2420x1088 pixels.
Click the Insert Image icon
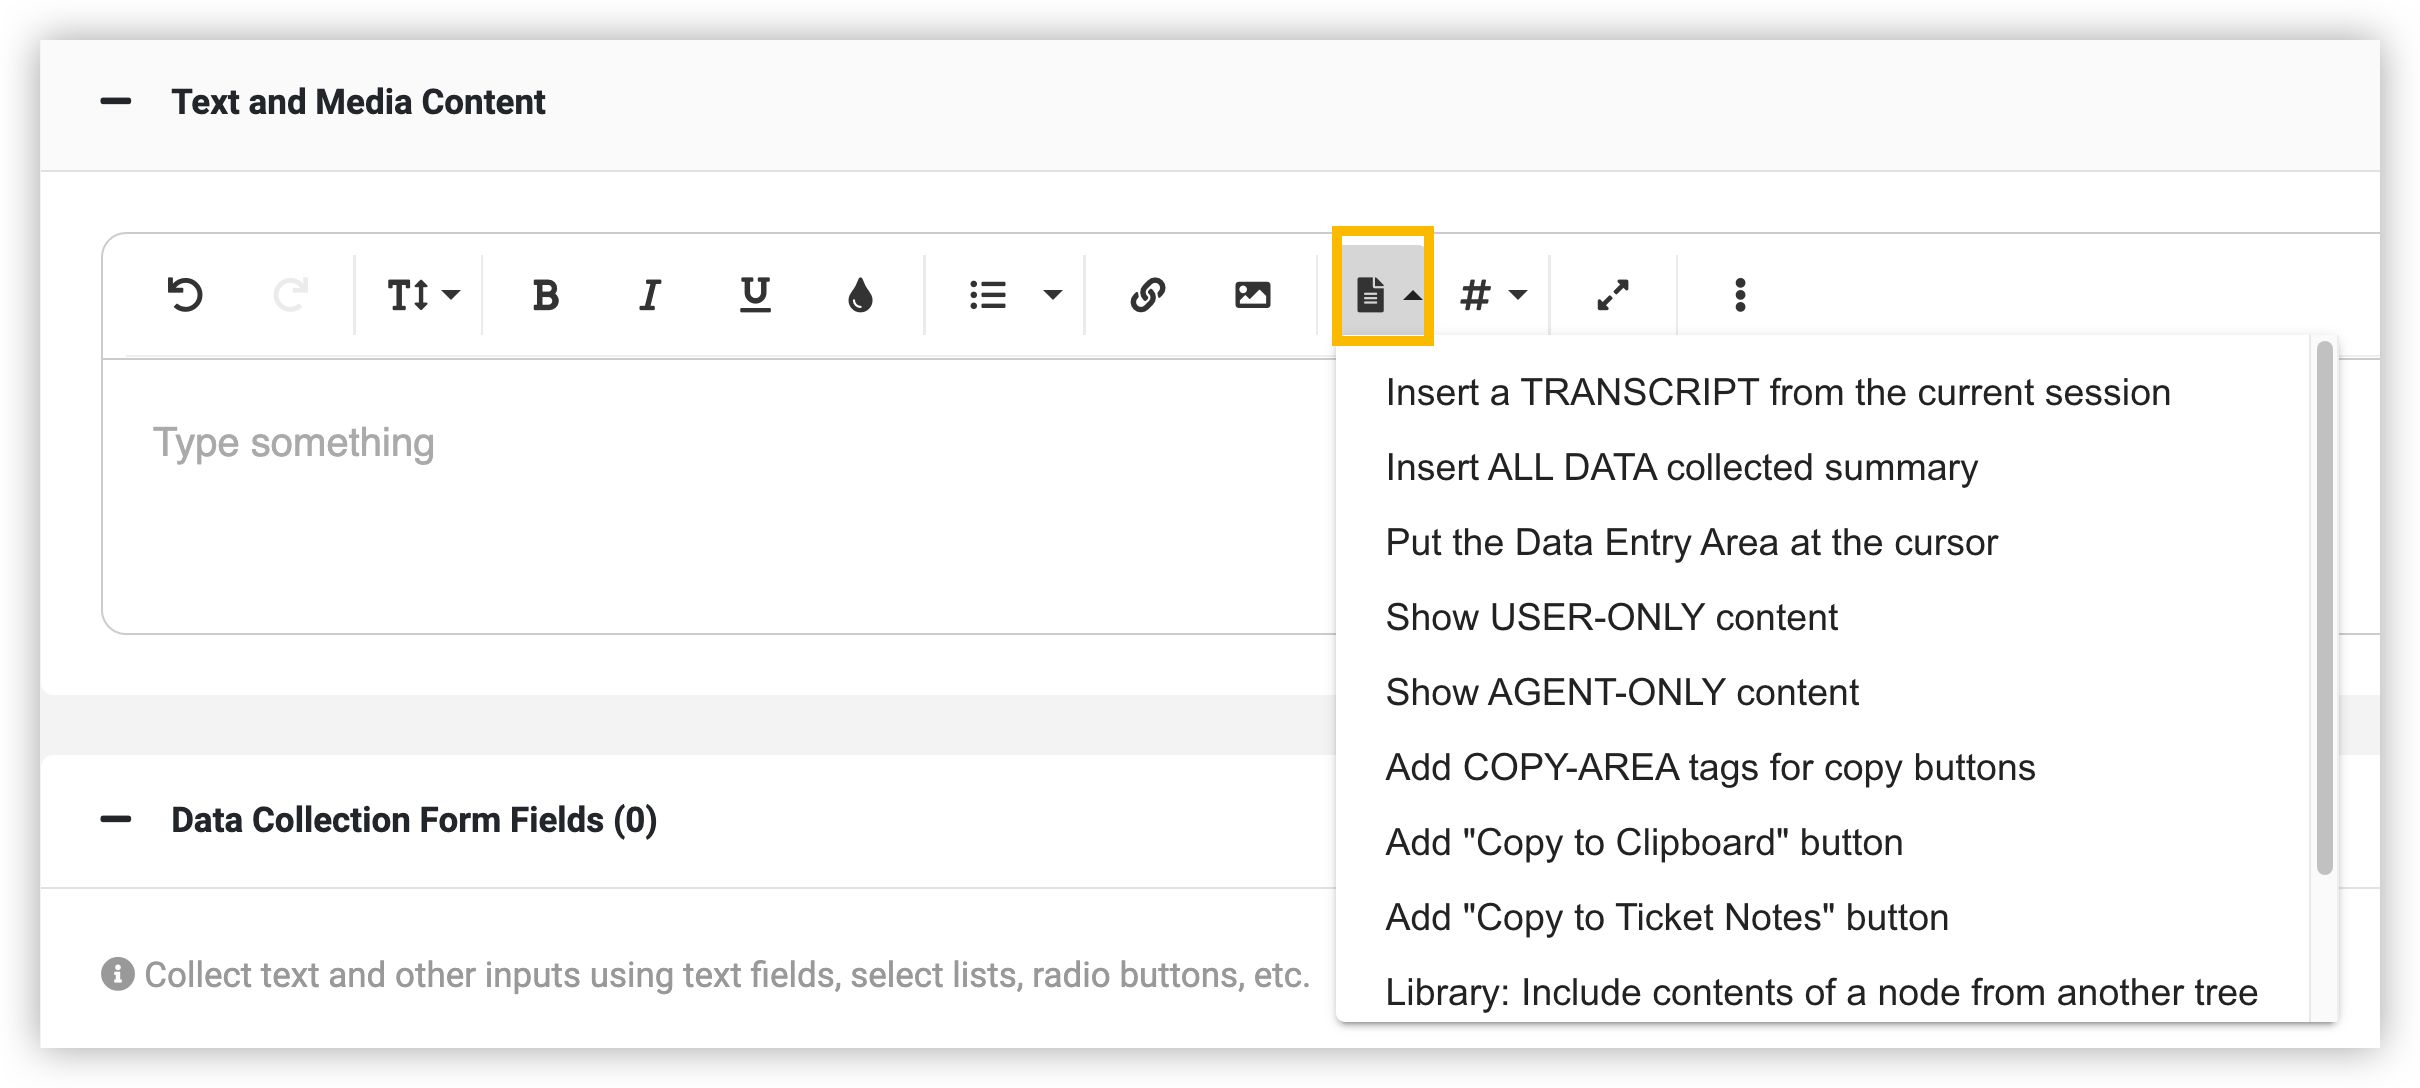1252,294
